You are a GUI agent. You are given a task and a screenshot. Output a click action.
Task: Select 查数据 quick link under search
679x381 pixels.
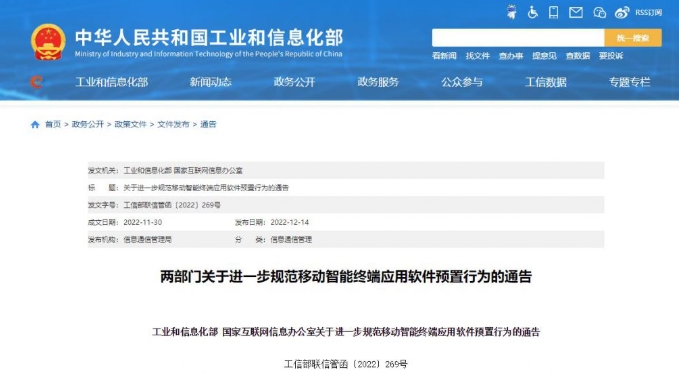pos(578,56)
